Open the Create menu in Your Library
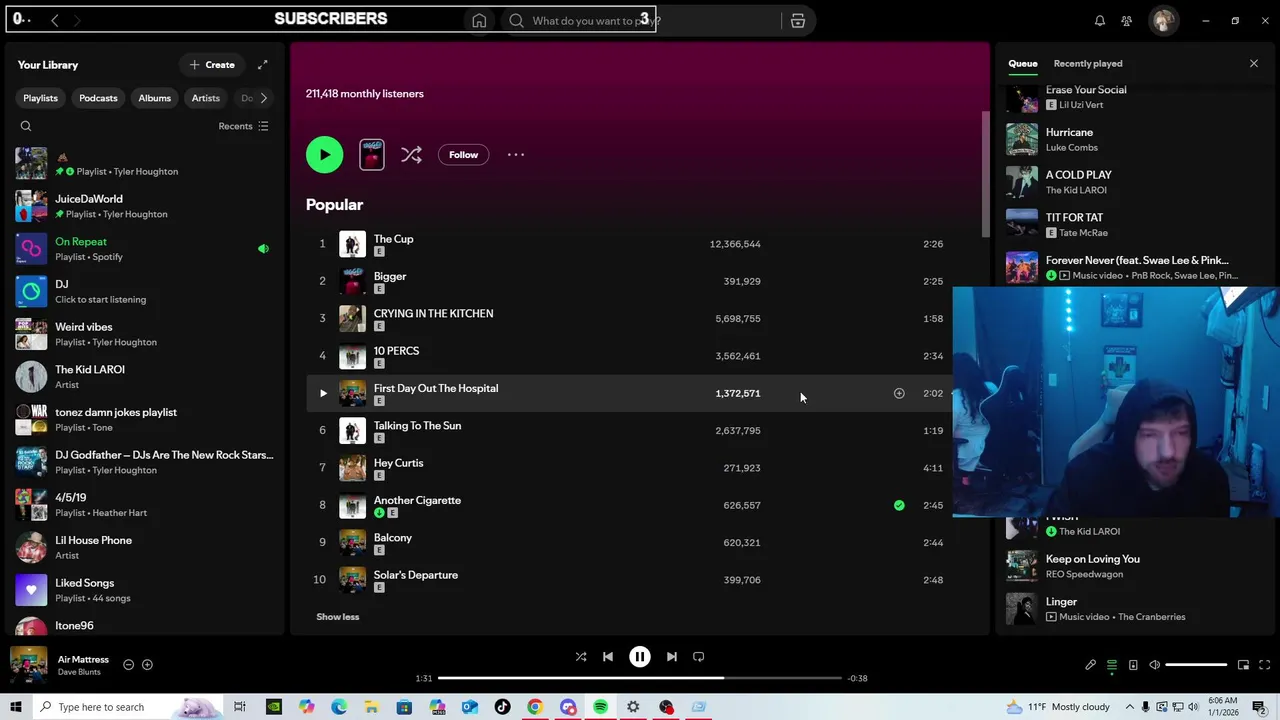The image size is (1280, 720). (x=212, y=65)
